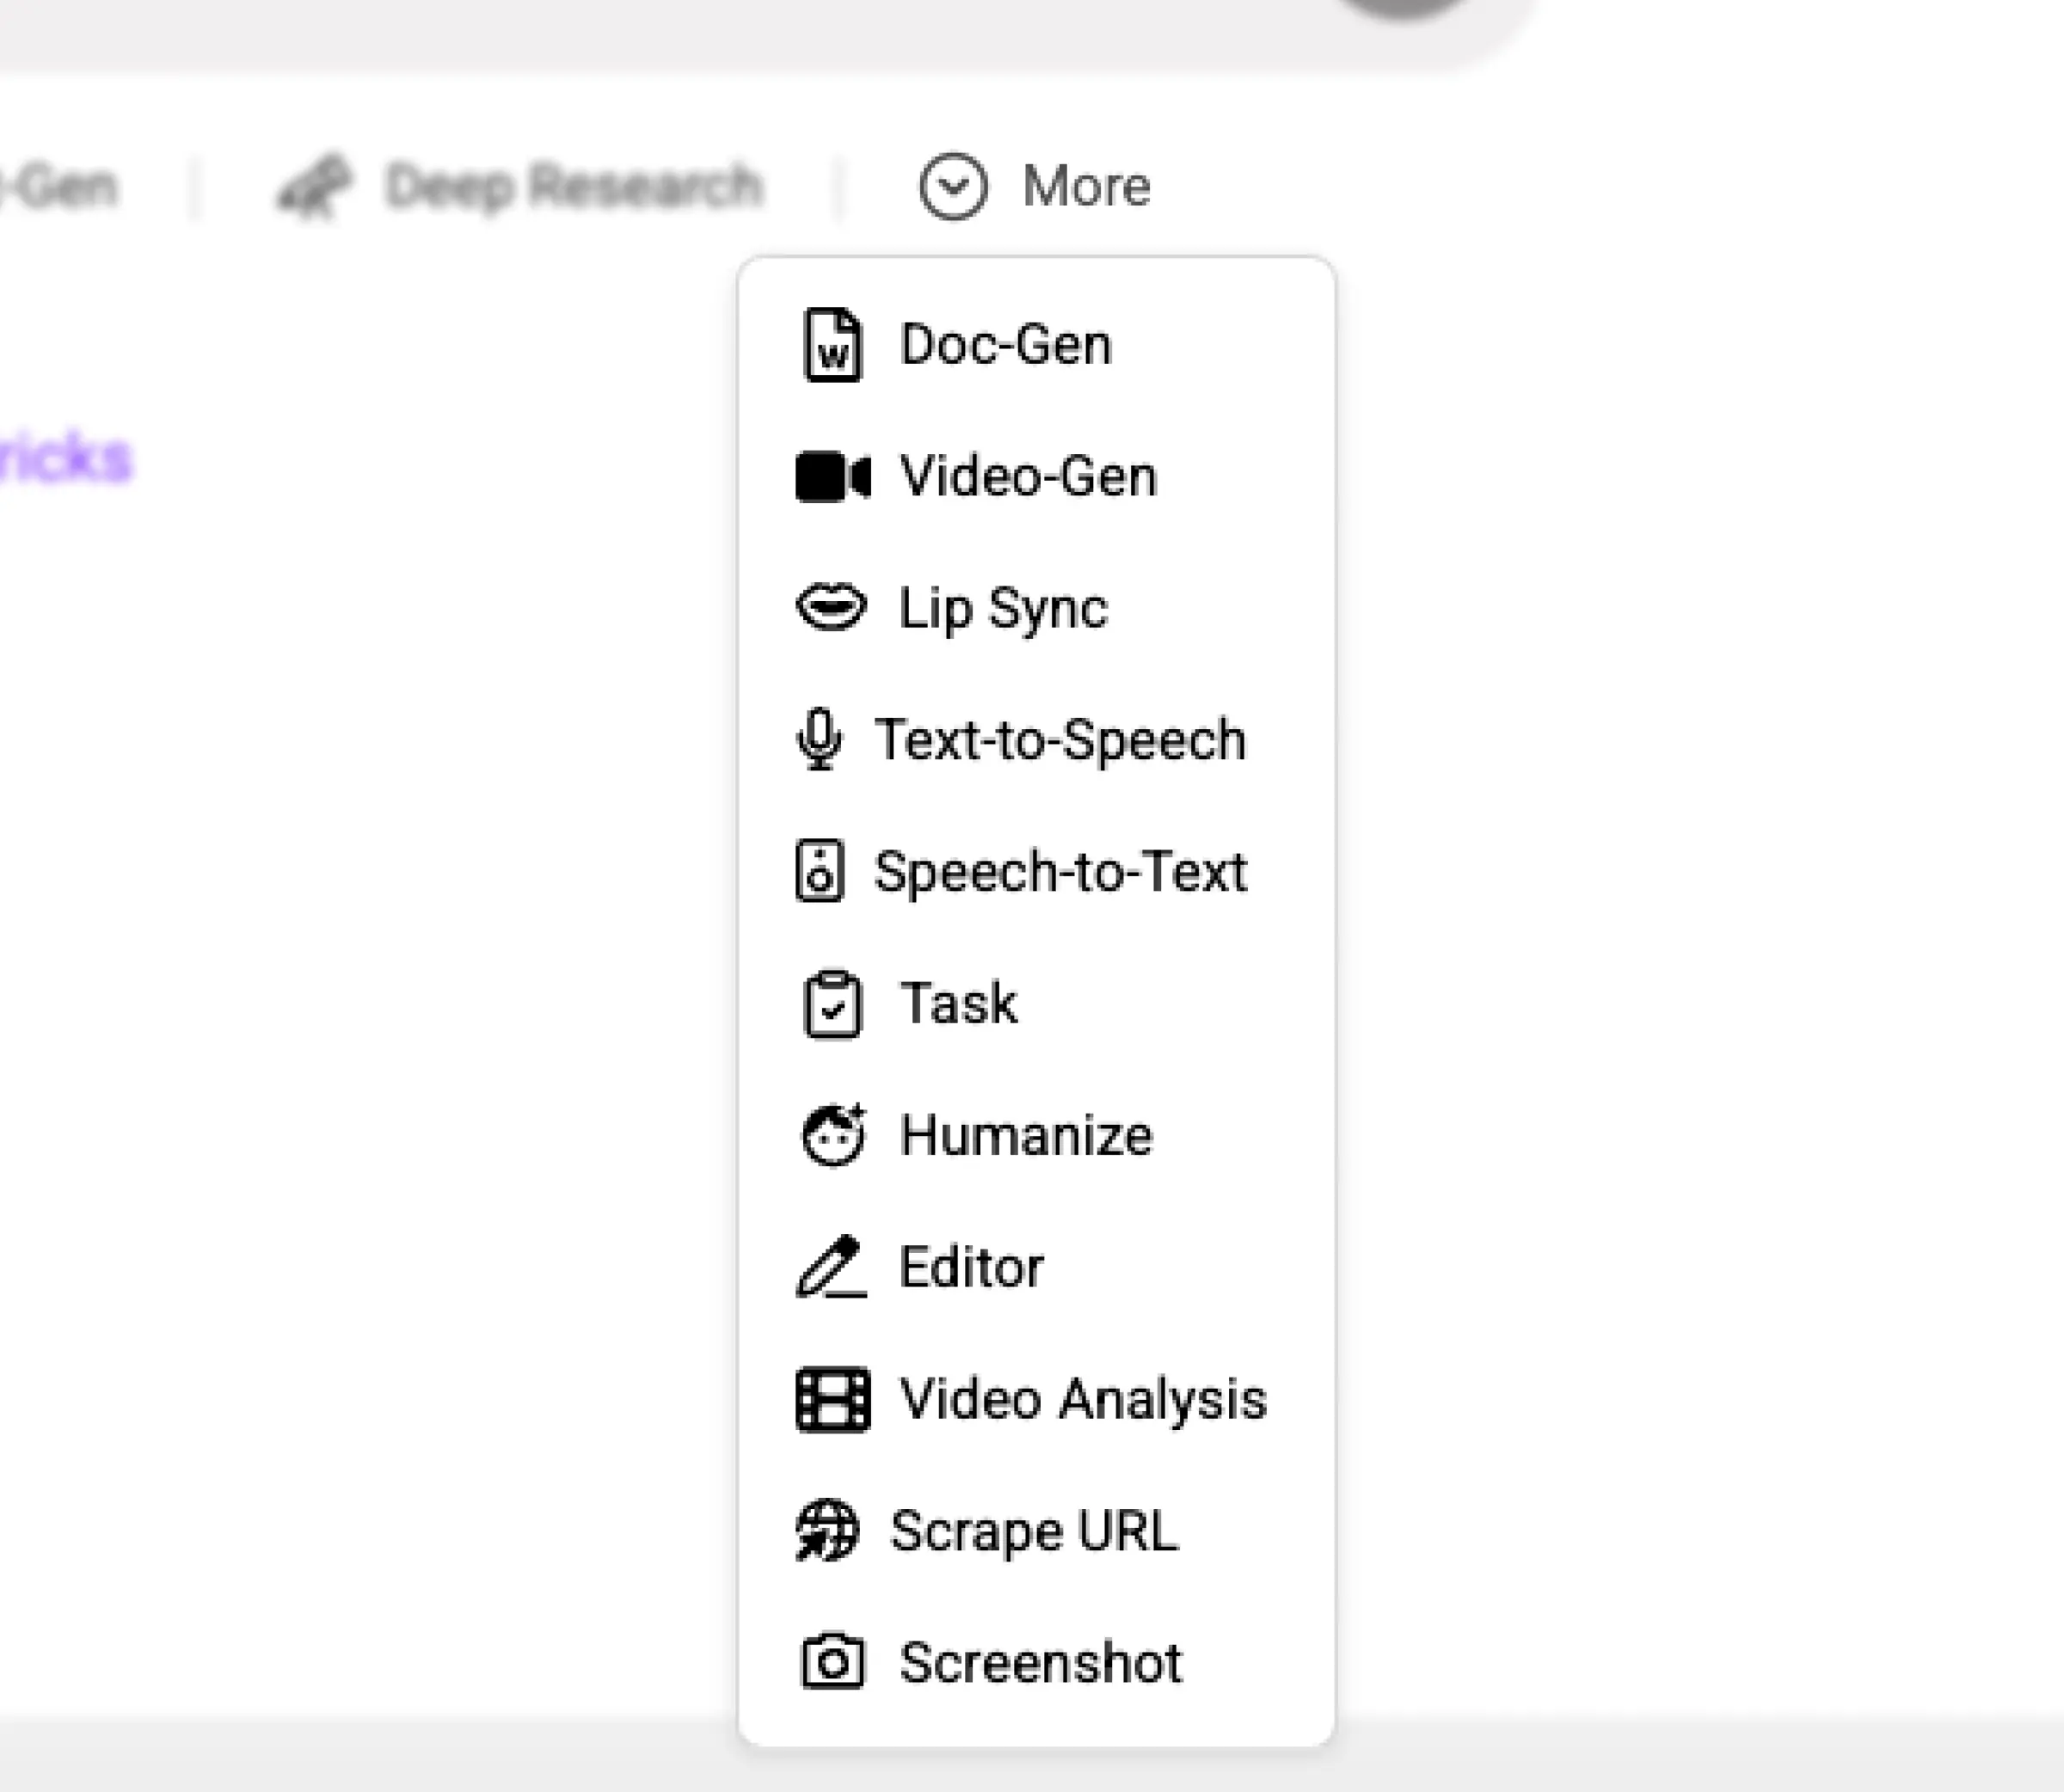Open the Deep Research option

click(x=574, y=186)
